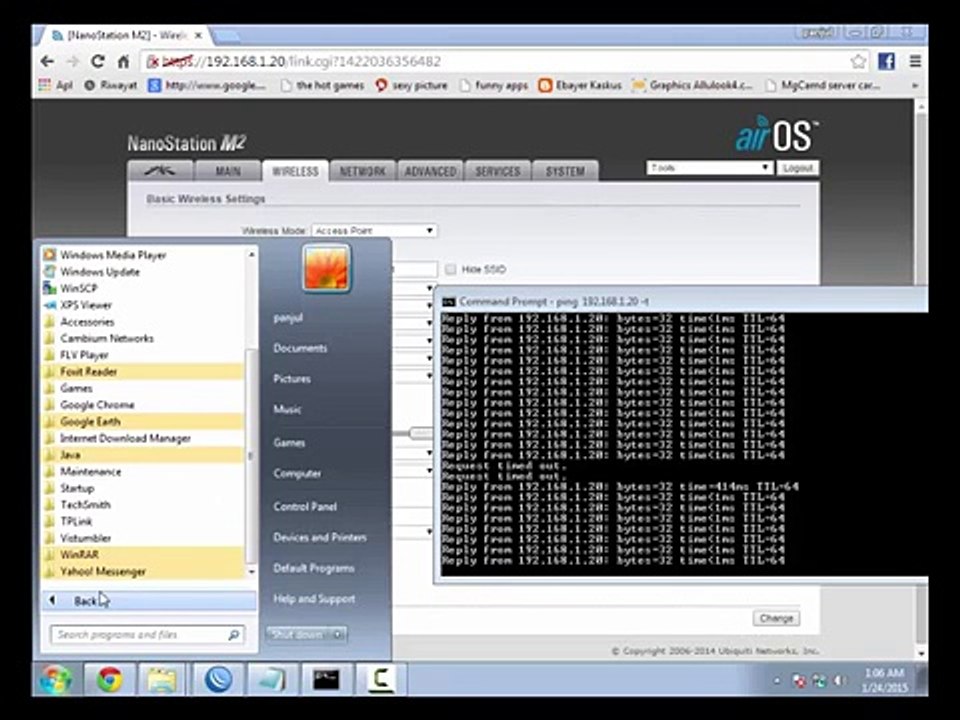Open Control Panel from the Start menu
This screenshot has width=960, height=720.
click(305, 506)
